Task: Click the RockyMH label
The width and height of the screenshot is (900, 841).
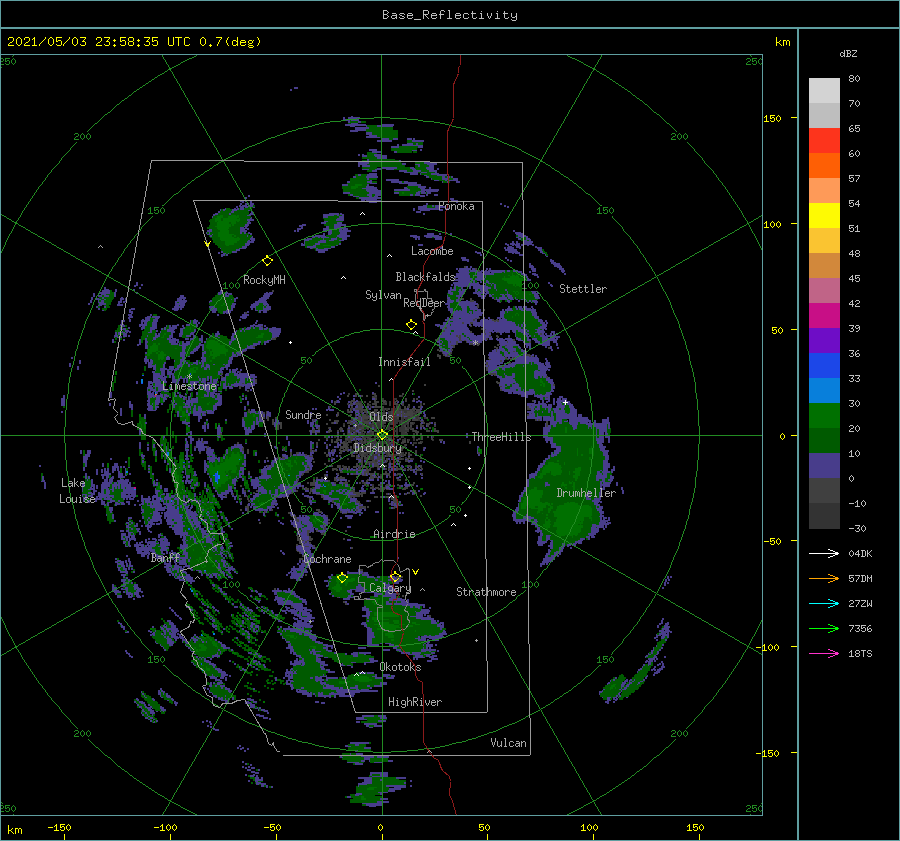Action: pyautogui.click(x=264, y=280)
